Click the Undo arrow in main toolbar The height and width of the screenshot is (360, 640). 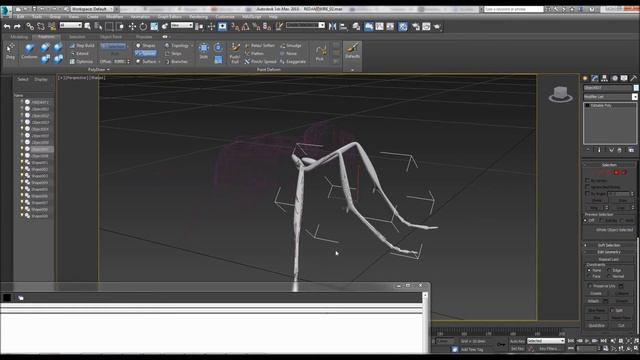[7, 27]
